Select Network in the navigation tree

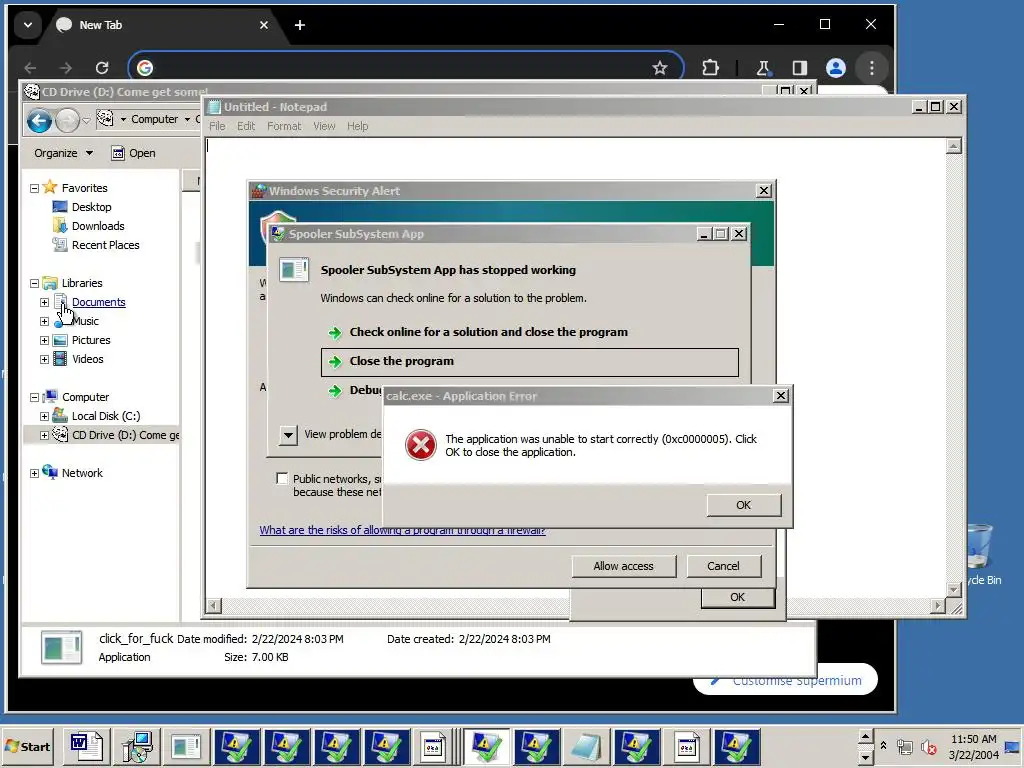[82, 473]
